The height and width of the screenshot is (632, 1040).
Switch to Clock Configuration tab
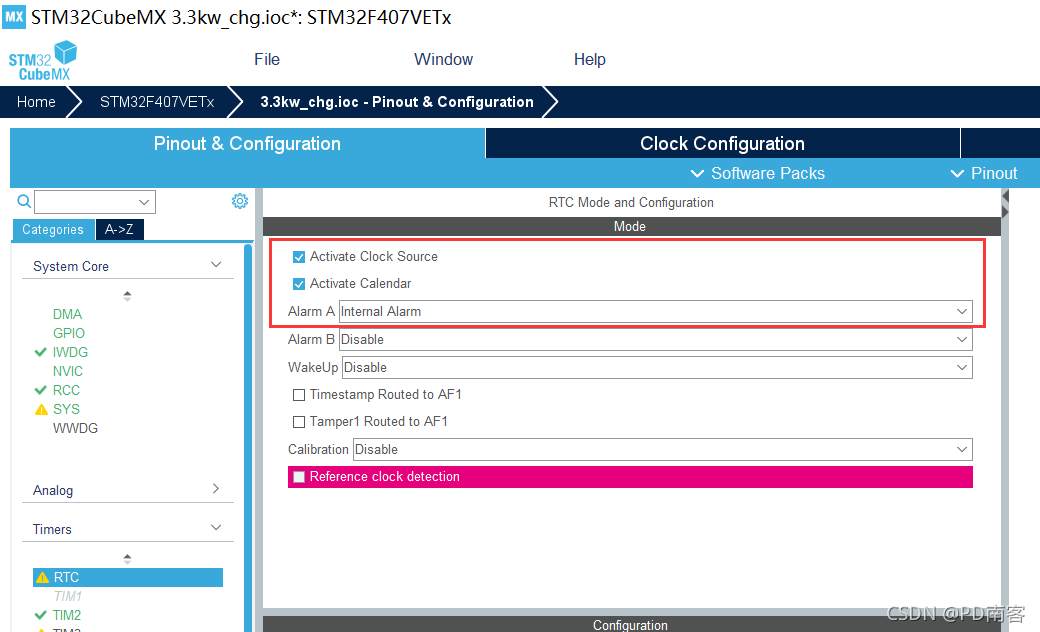722,143
